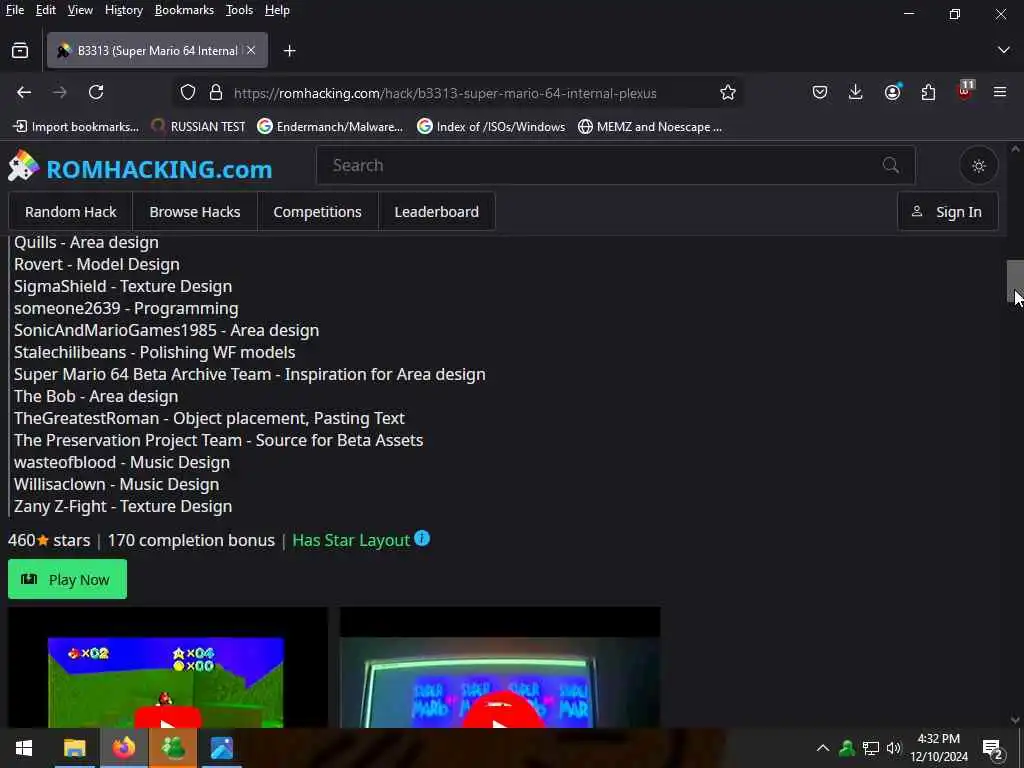The width and height of the screenshot is (1024, 768).
Task: Click the green user icon in system tray
Action: pyautogui.click(x=847, y=748)
